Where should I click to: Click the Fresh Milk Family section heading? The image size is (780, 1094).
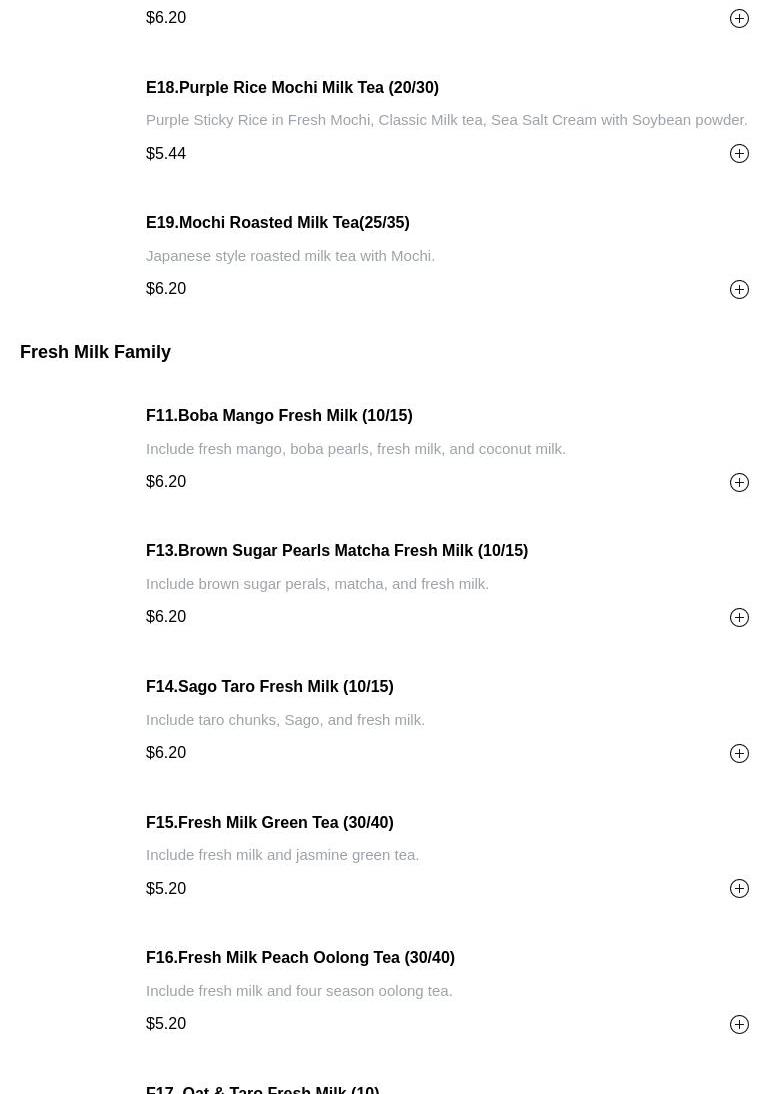95,352
